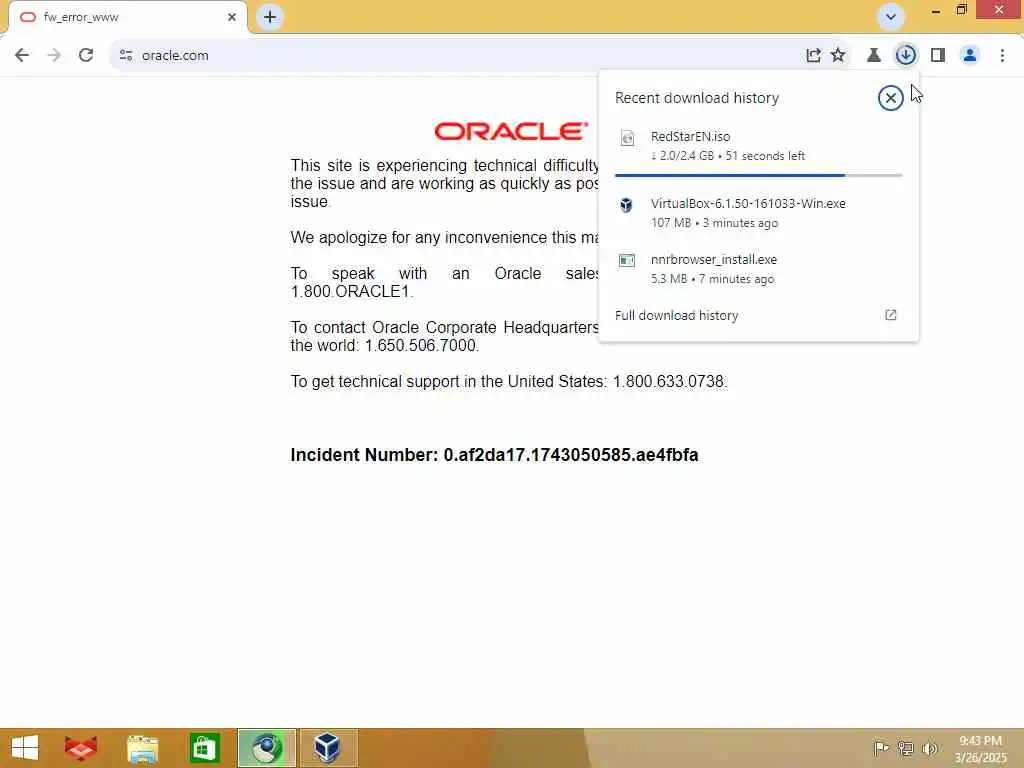Restore down the browser window
The height and width of the screenshot is (768, 1024).
pos(961,10)
